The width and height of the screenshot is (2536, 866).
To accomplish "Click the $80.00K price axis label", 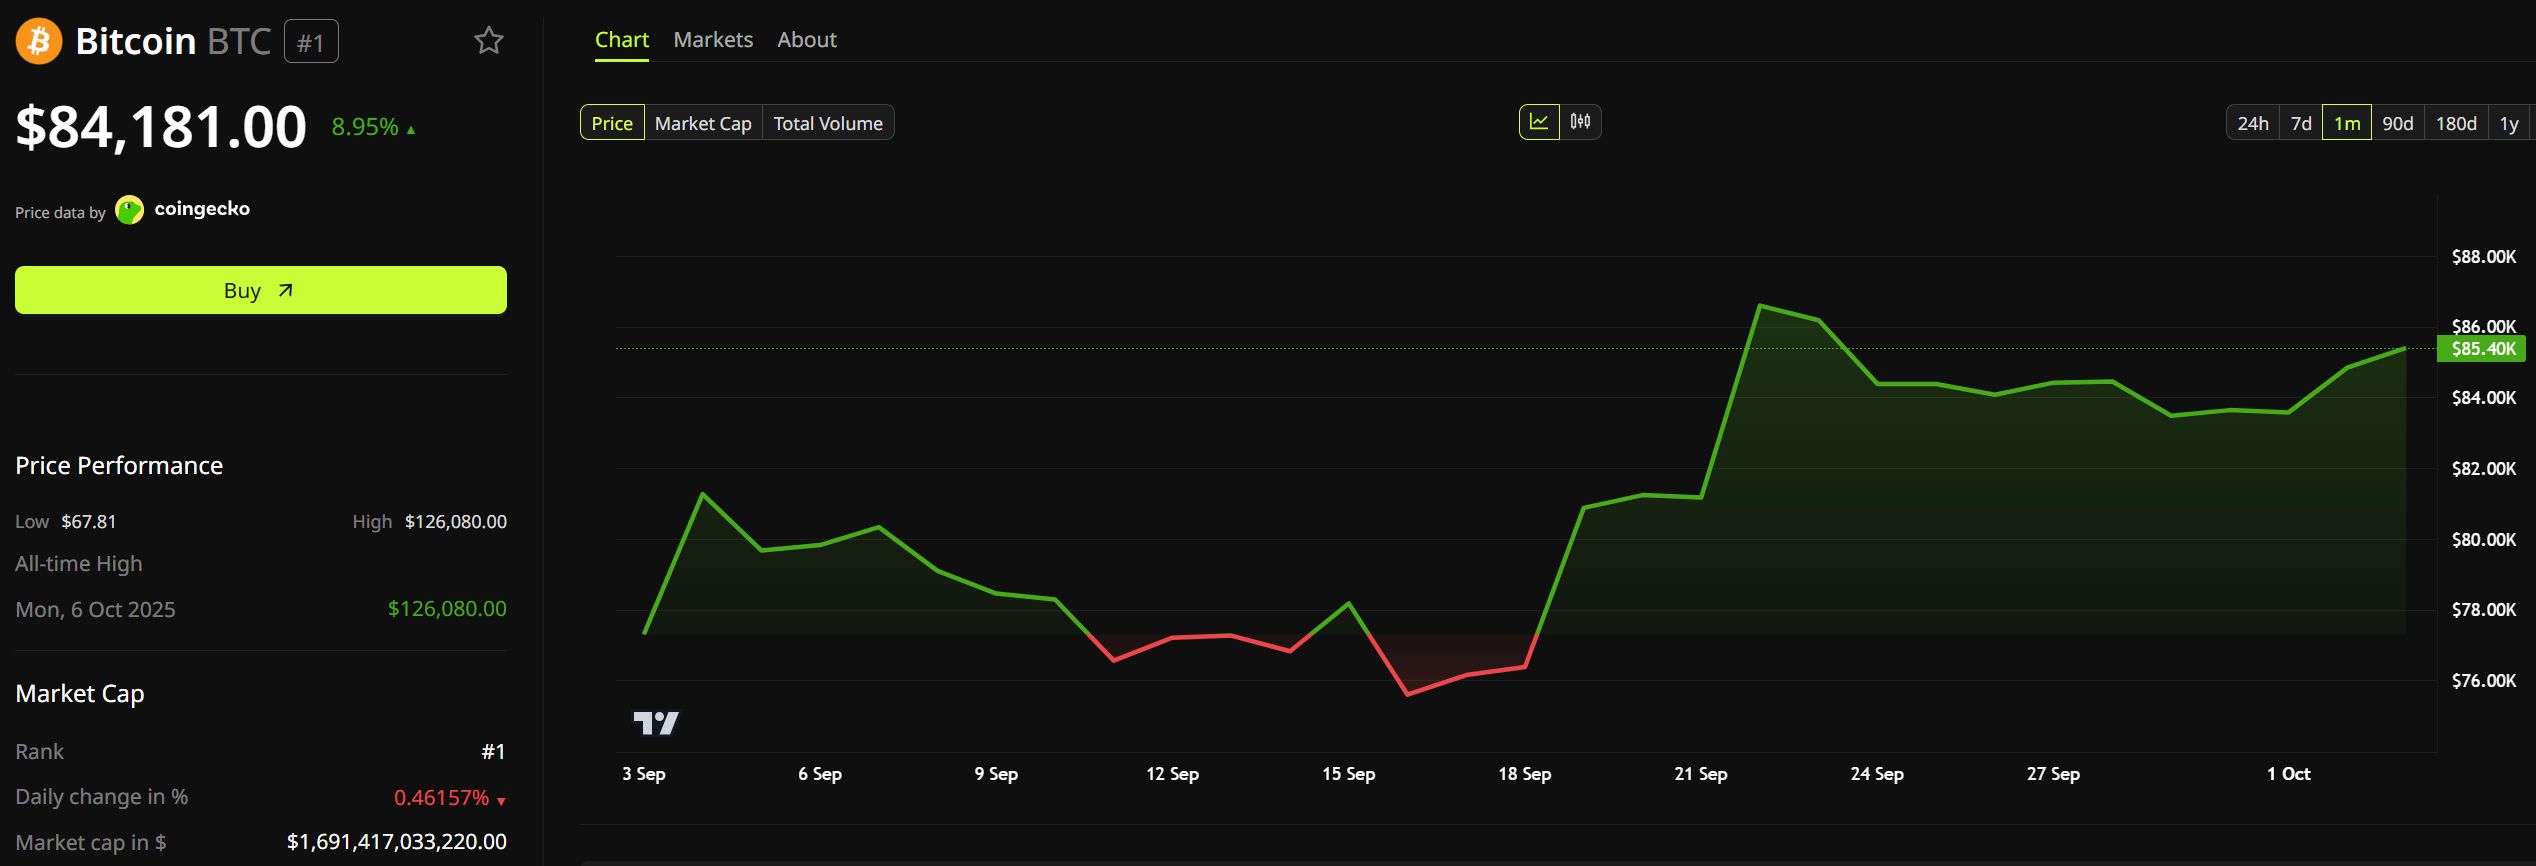I will 2484,540.
